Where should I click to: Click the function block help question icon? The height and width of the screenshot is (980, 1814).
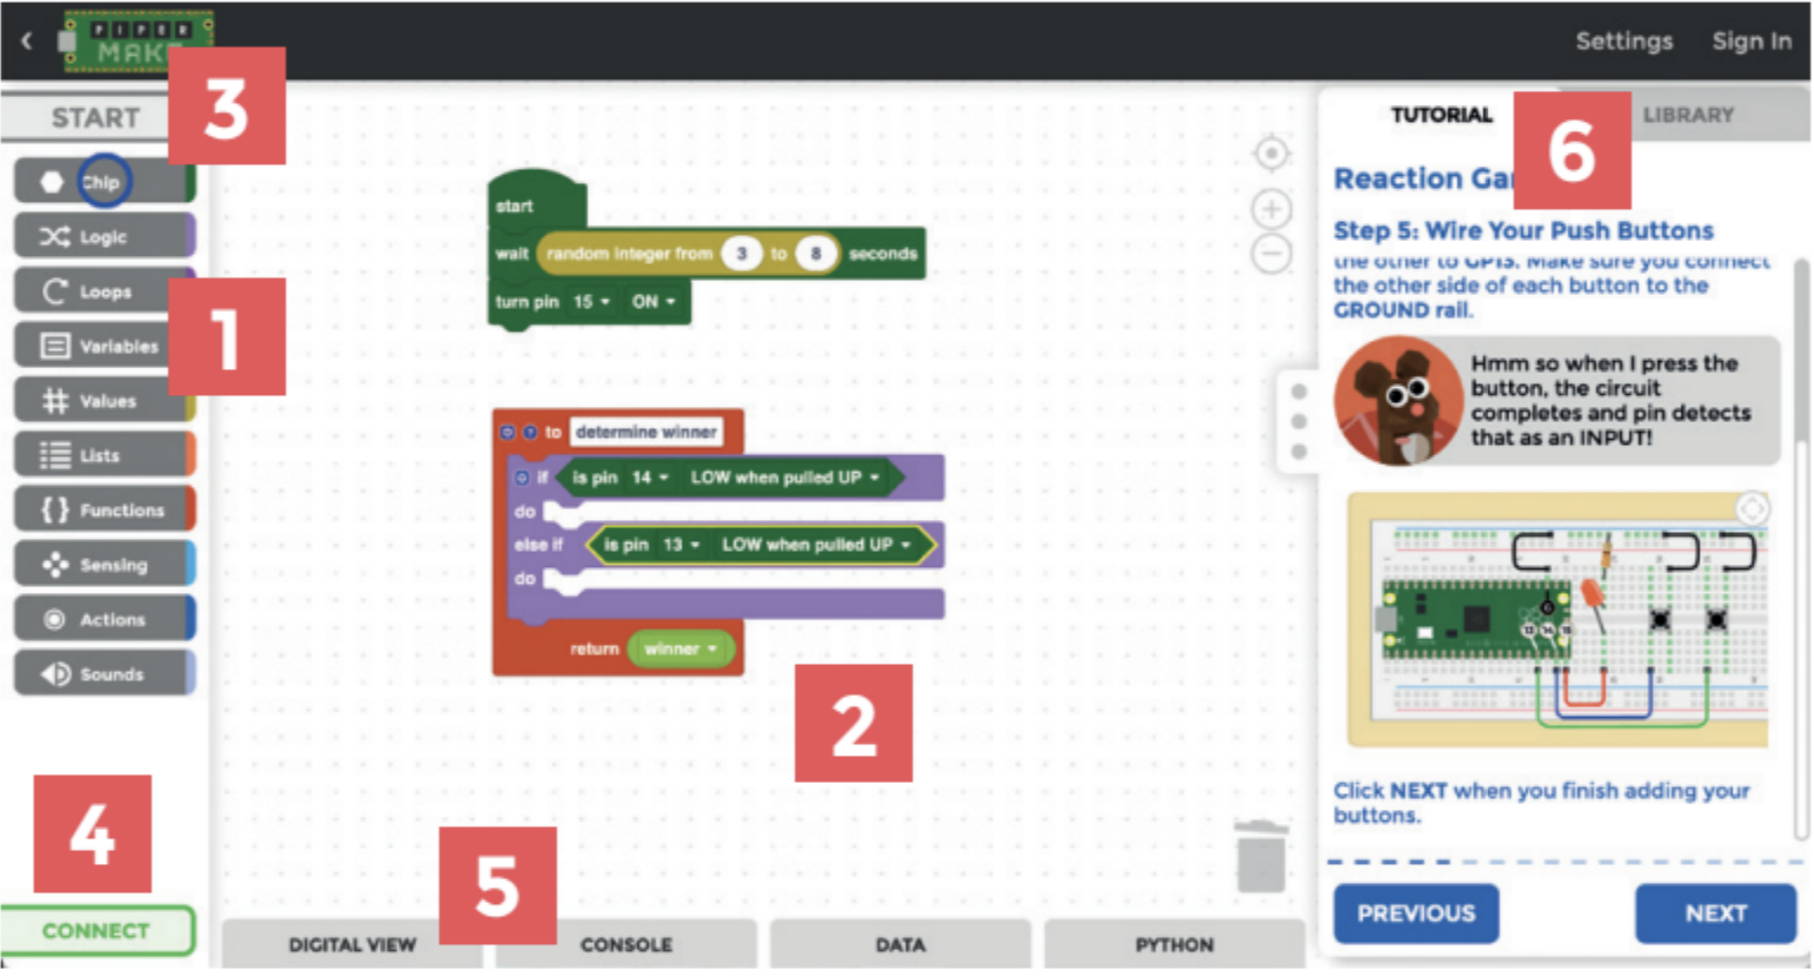tap(529, 432)
